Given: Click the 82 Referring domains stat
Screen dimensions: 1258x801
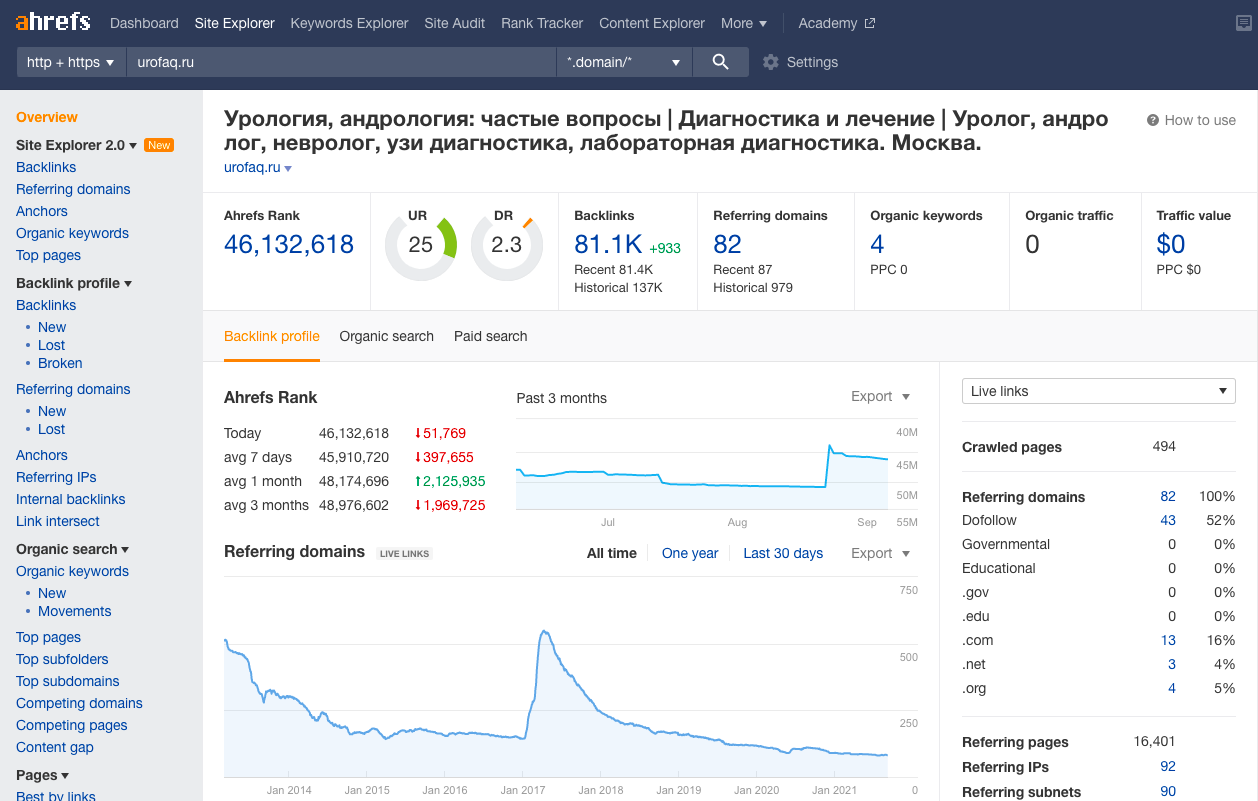Looking at the screenshot, I should click(727, 244).
